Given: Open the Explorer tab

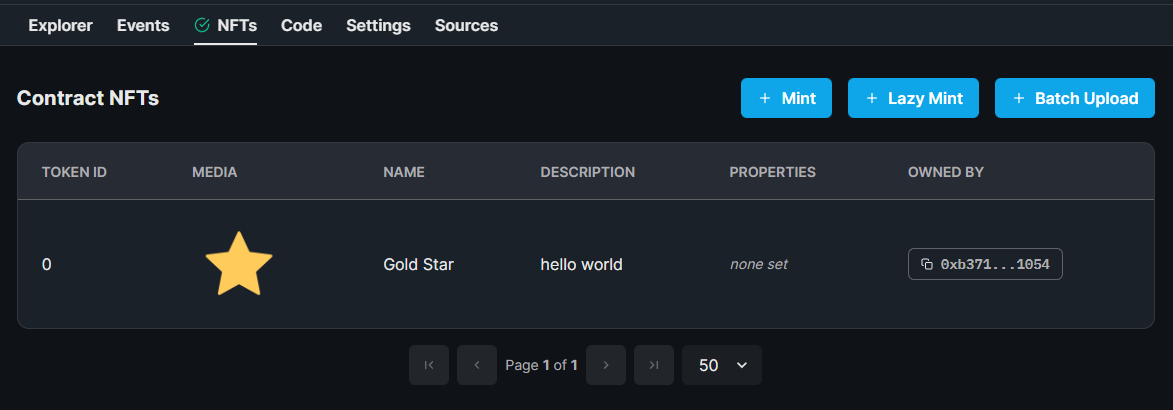Looking at the screenshot, I should pyautogui.click(x=61, y=25).
